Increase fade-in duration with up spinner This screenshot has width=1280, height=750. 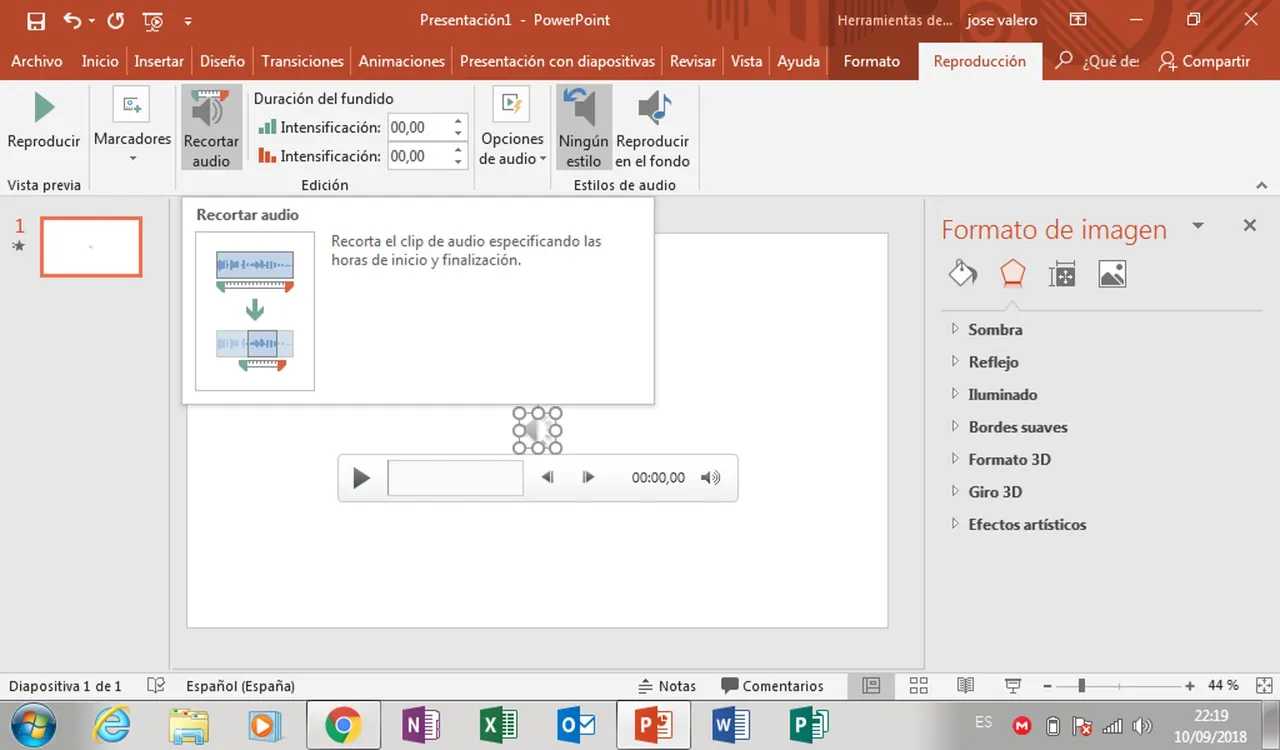pyautogui.click(x=459, y=122)
